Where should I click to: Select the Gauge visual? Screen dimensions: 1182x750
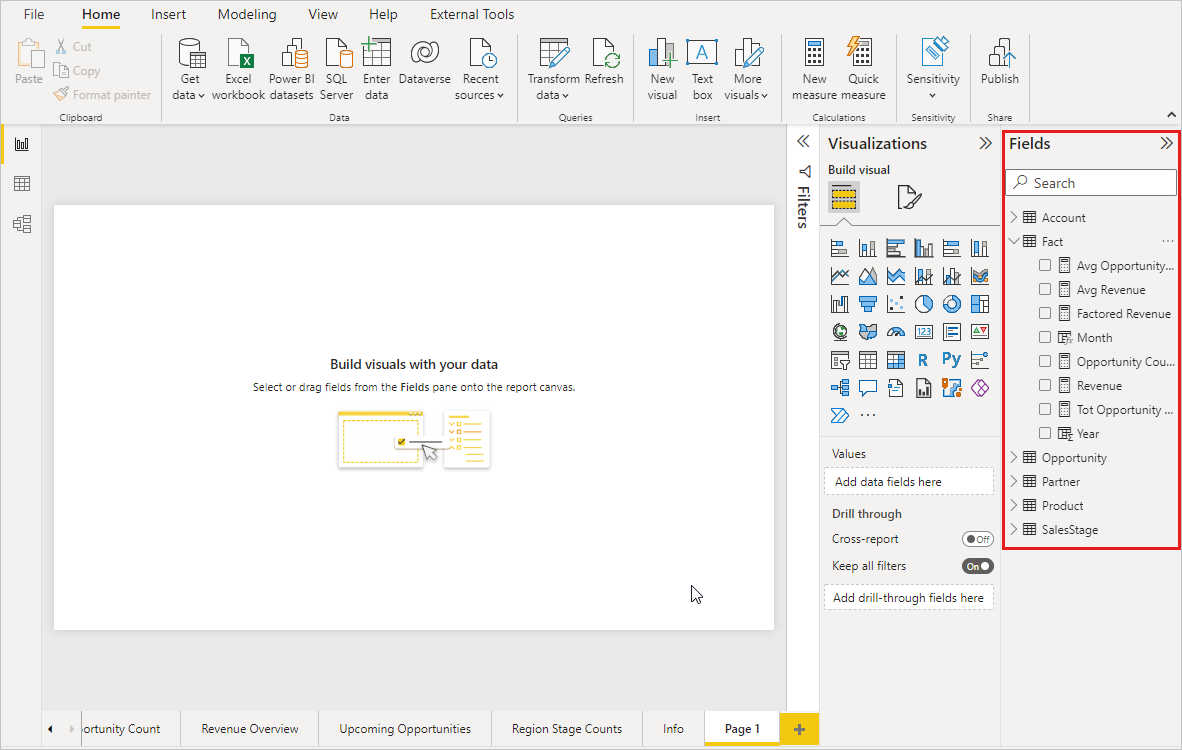click(895, 331)
